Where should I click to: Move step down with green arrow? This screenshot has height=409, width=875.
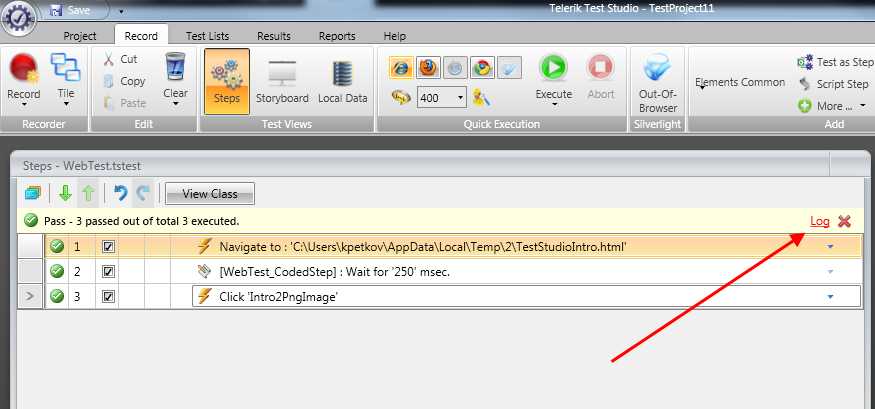(x=65, y=193)
